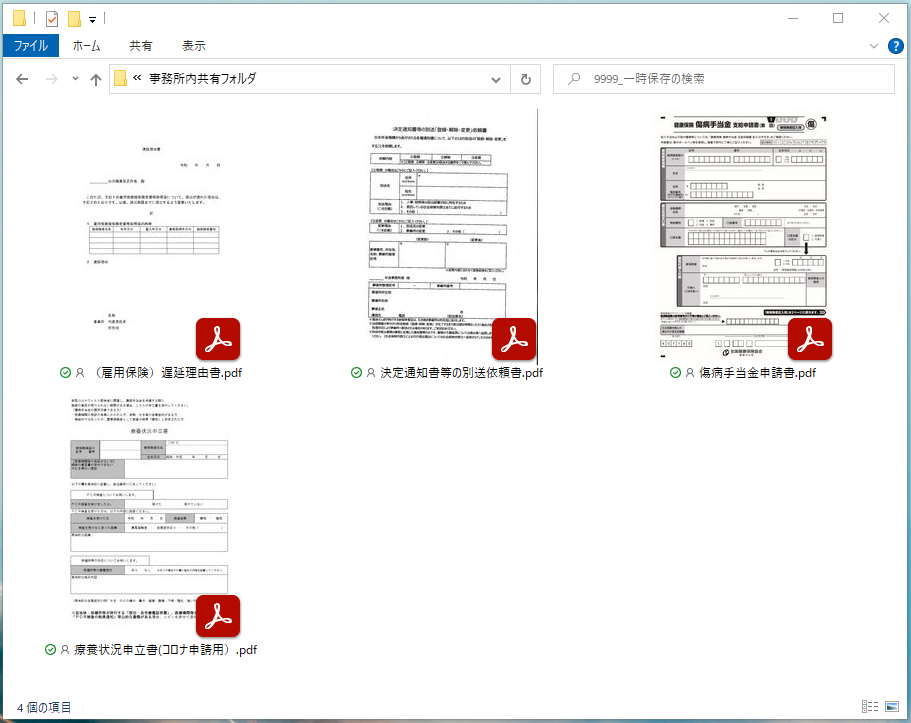Open the 傷病手当金申請書.pdf file thumbnail
911x723 pixels.
click(x=743, y=232)
